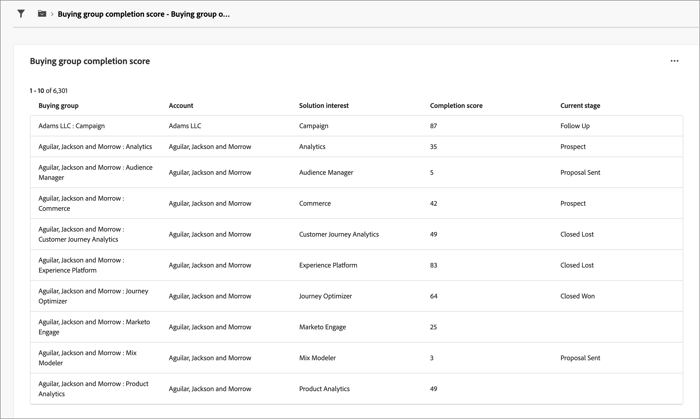The height and width of the screenshot is (419, 700).
Task: Click the Audience Manager solution interest cell
Action: coord(326,172)
